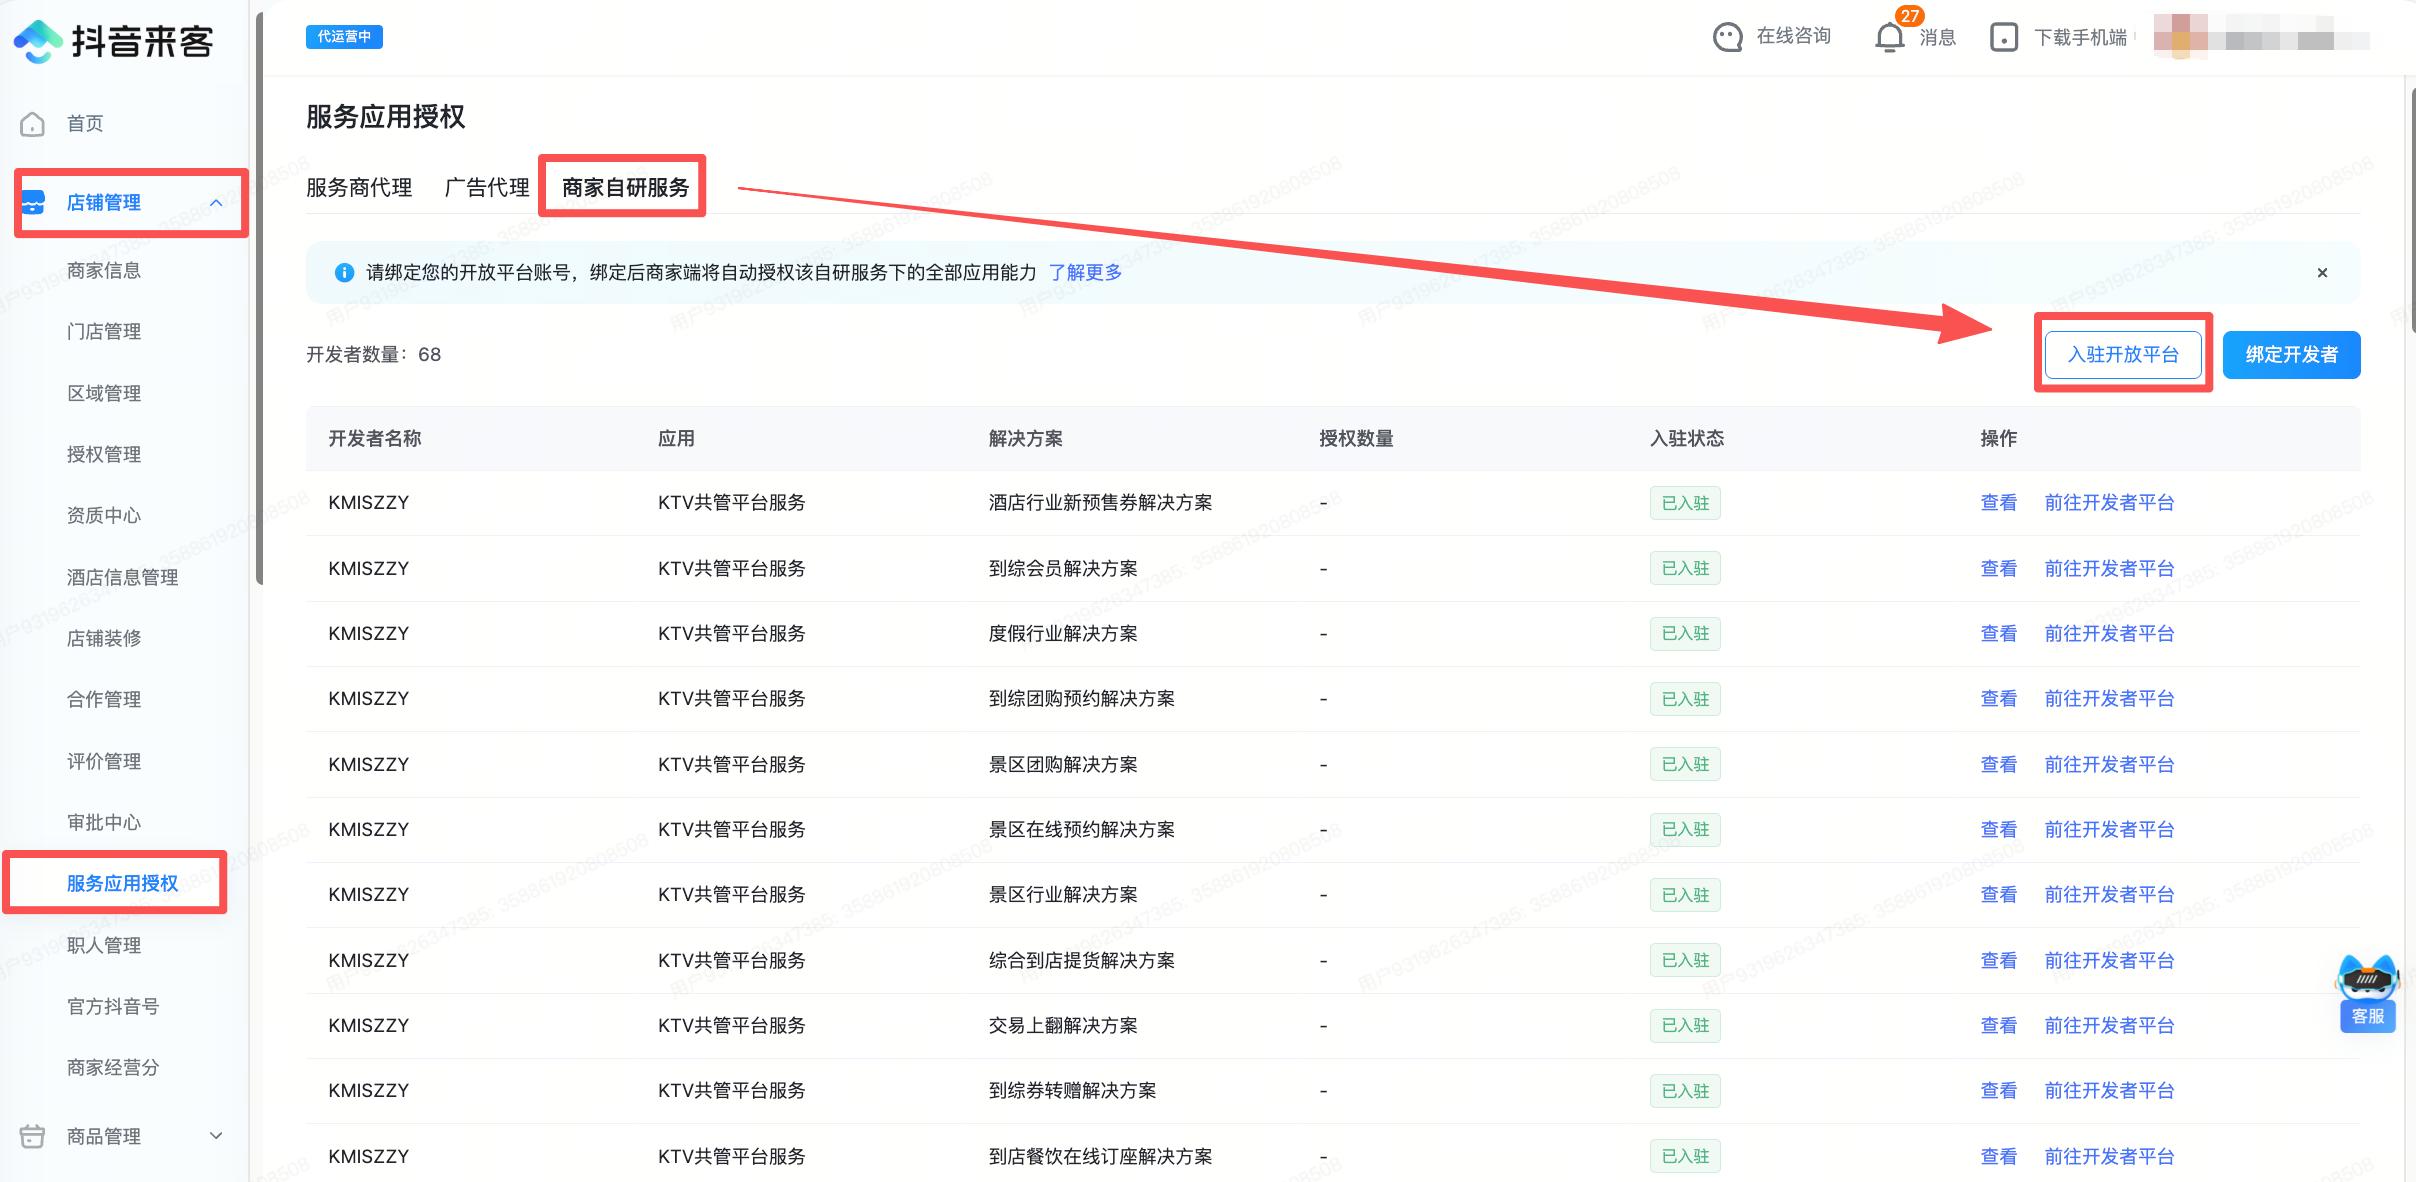This screenshot has height=1182, width=2416.
Task: Select the 首页 home icon in sidebar
Action: 32,123
